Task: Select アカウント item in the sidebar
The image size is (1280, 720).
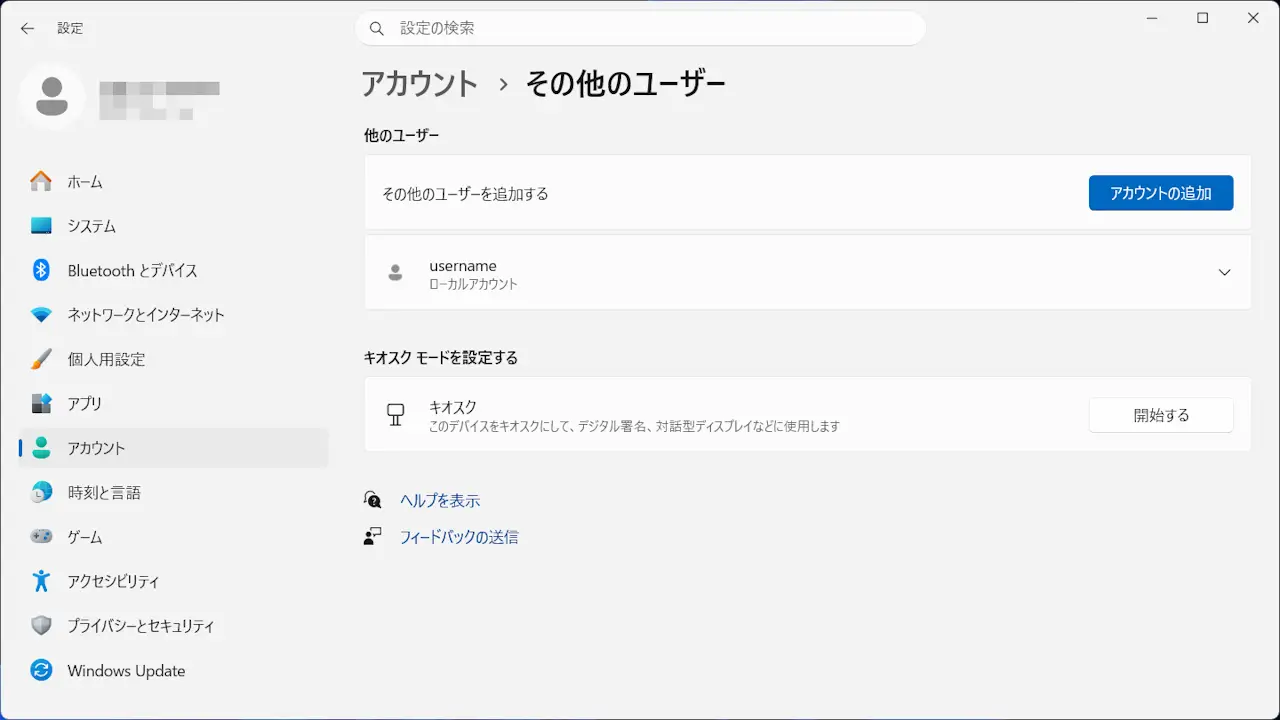Action: (x=96, y=448)
